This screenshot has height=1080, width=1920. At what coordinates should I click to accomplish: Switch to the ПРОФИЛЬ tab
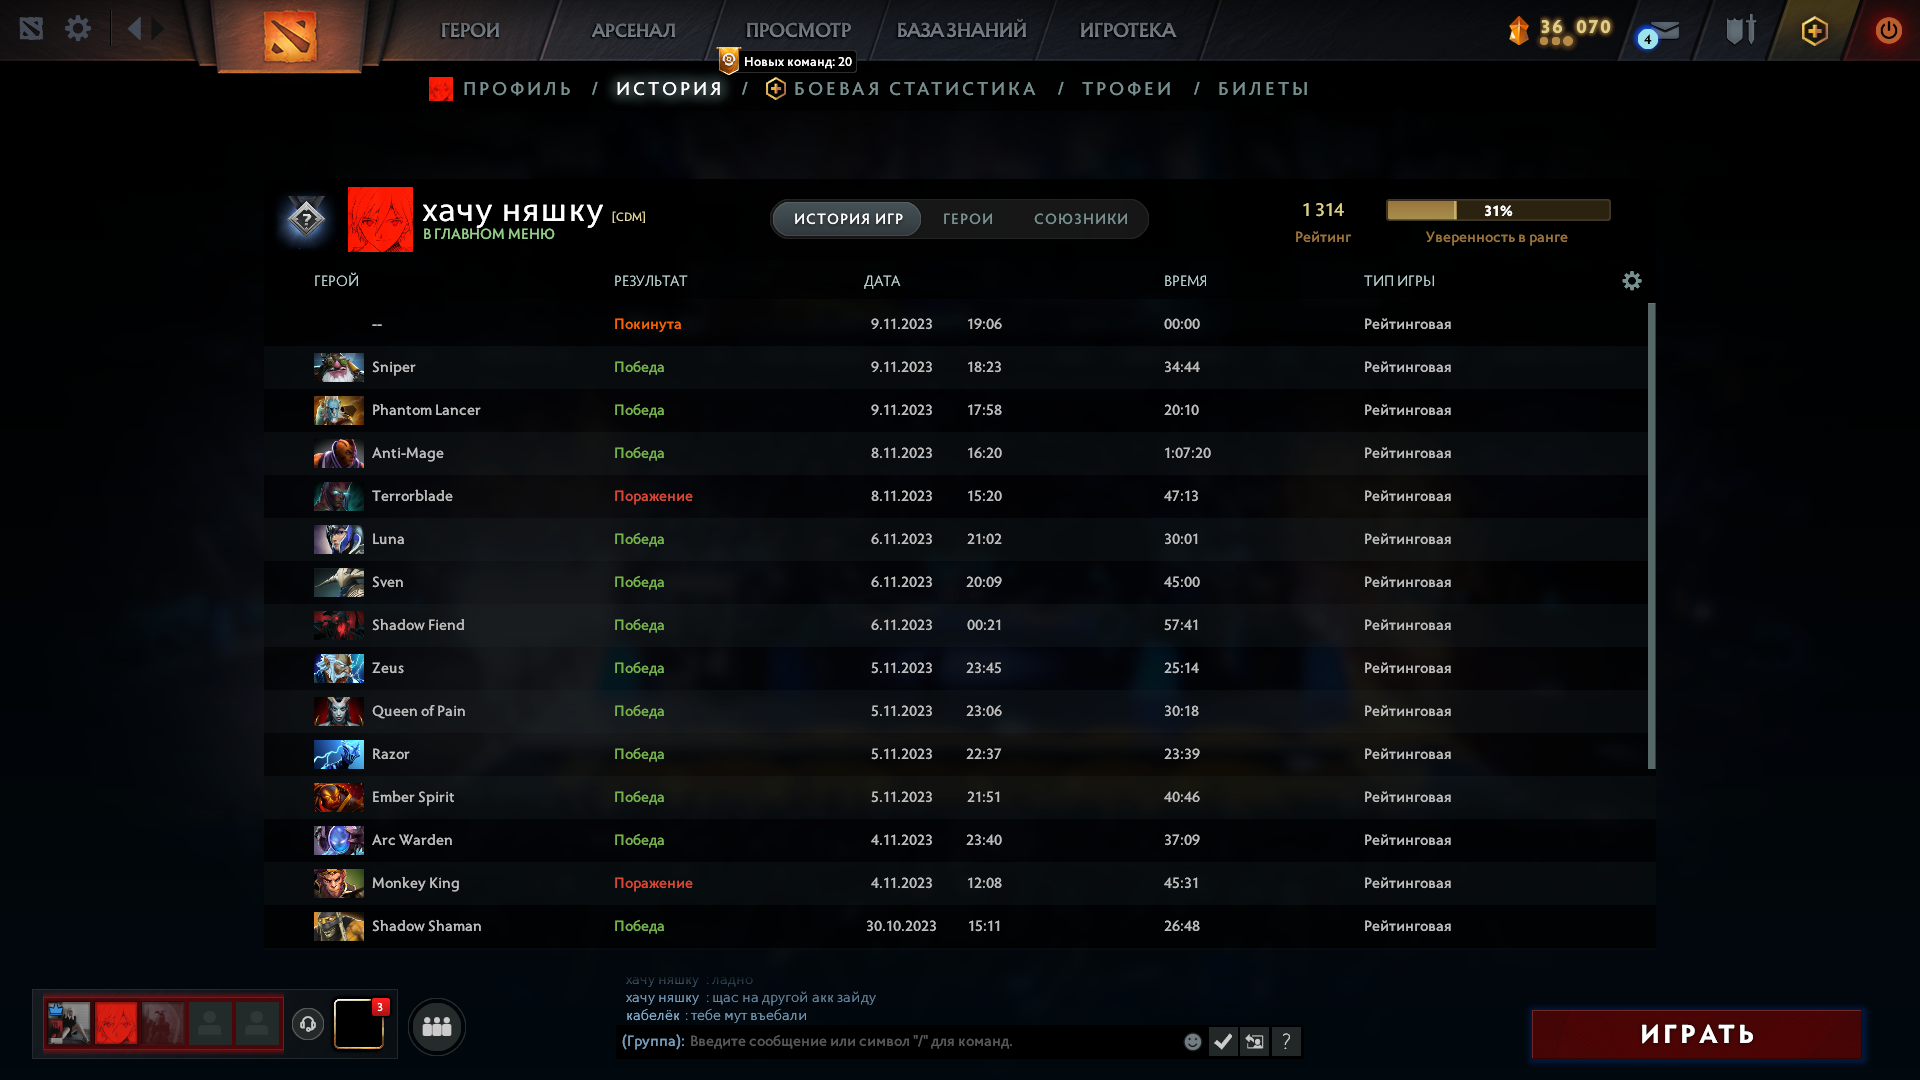click(x=517, y=89)
